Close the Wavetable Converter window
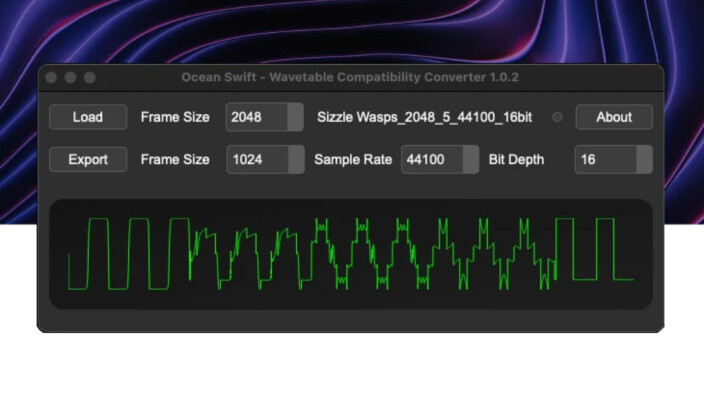 click(x=51, y=78)
